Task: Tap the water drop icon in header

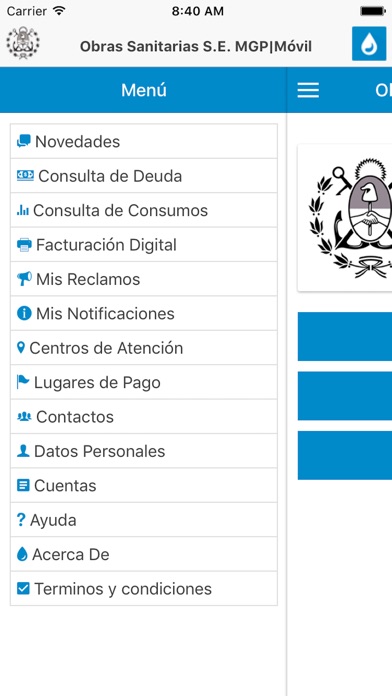Action: click(369, 44)
